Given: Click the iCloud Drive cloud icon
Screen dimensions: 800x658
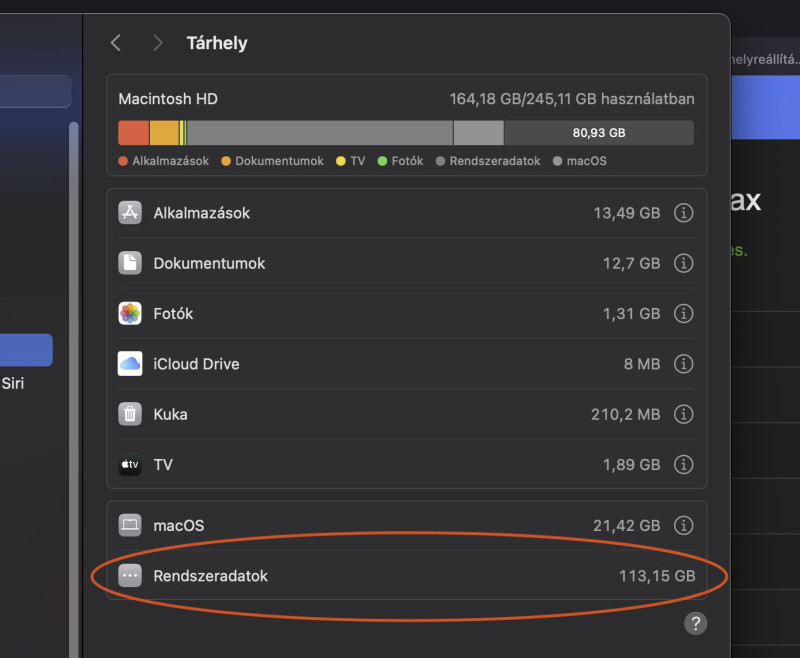Looking at the screenshot, I should (x=130, y=364).
